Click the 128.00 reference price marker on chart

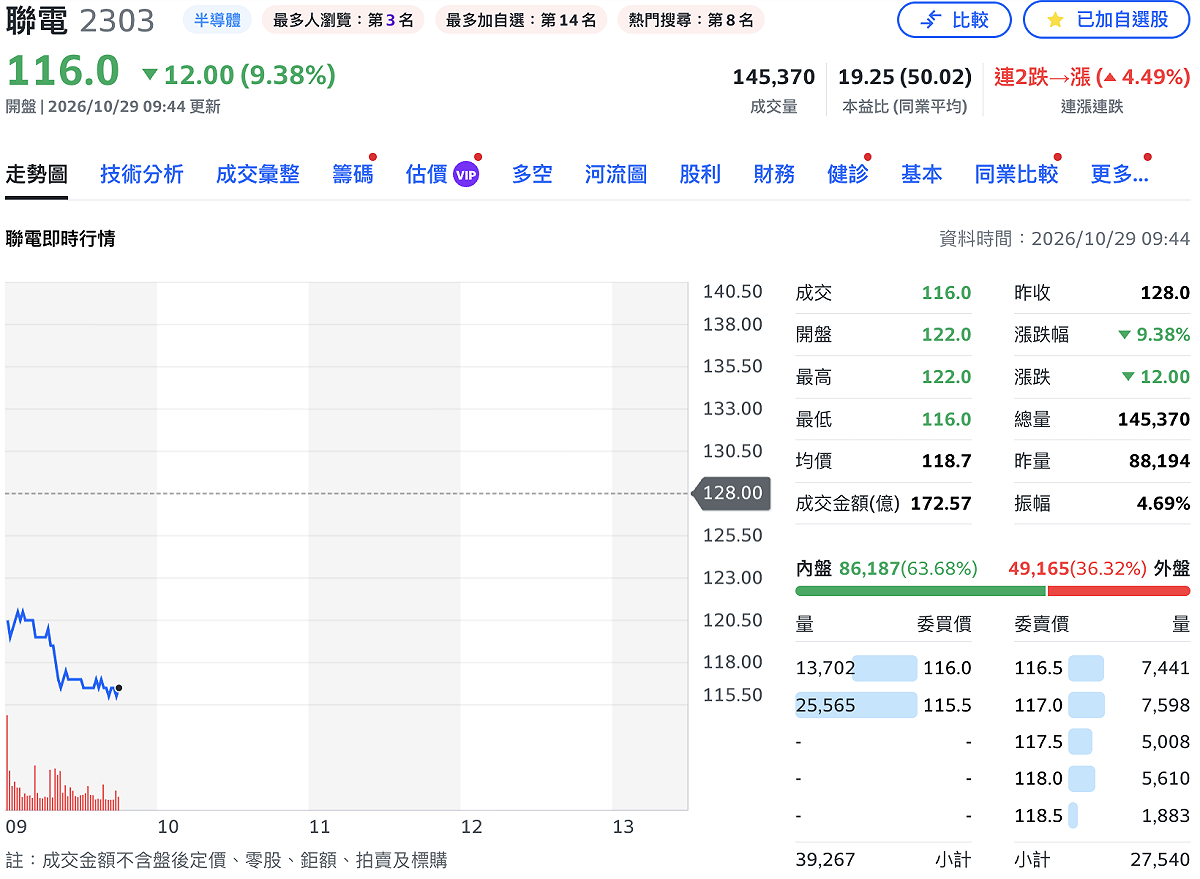pos(732,493)
